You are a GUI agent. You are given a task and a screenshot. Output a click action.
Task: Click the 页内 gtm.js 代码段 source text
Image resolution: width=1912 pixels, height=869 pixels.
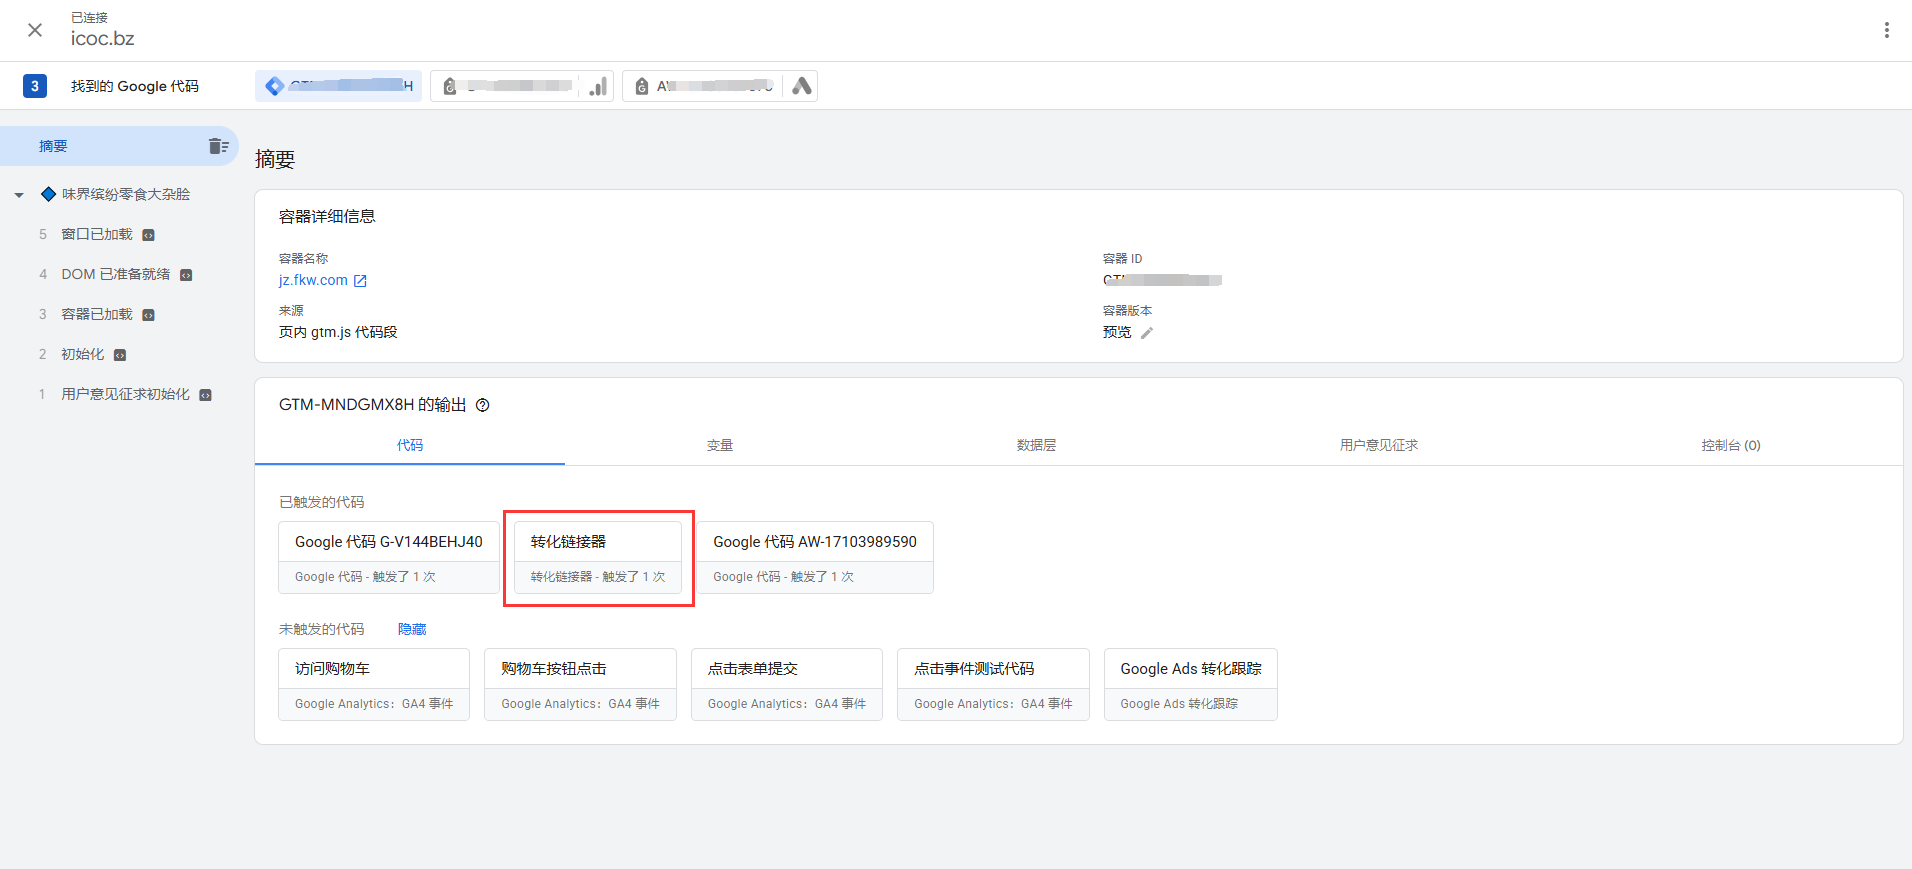[338, 332]
